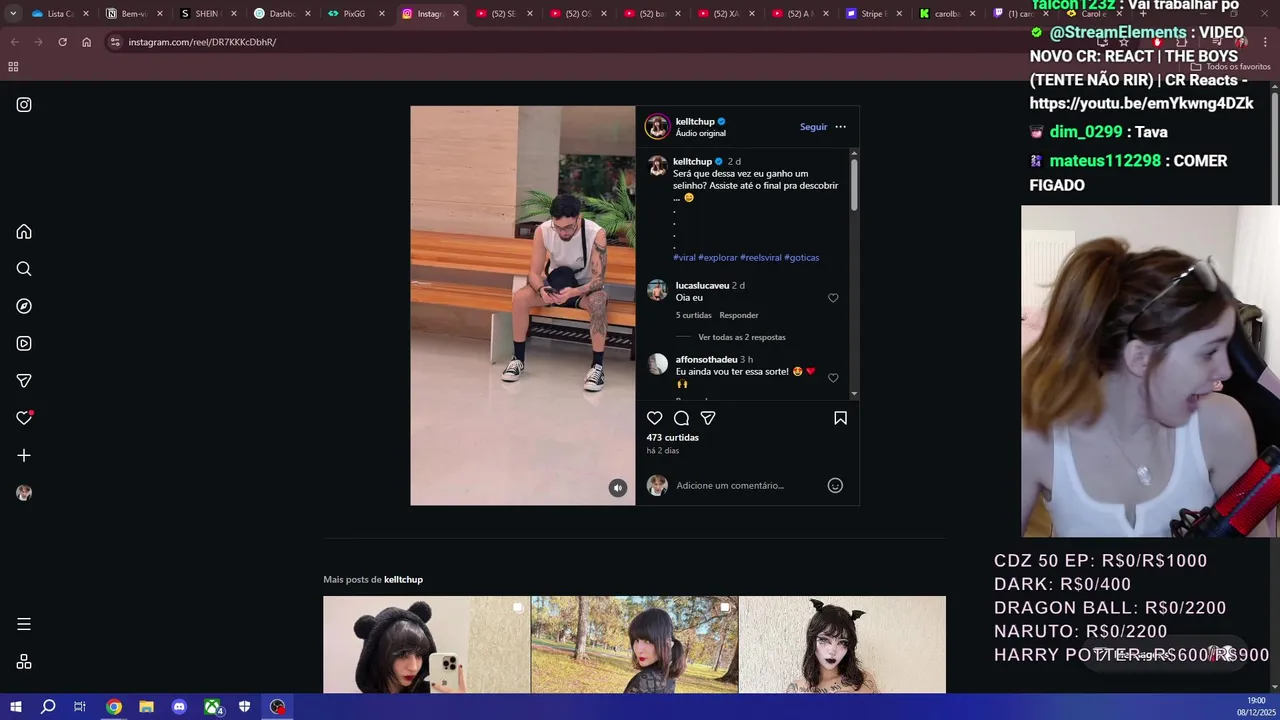This screenshot has width=1280, height=720.
Task: Switch to the SHEIN browser tab
Action: 208,14
